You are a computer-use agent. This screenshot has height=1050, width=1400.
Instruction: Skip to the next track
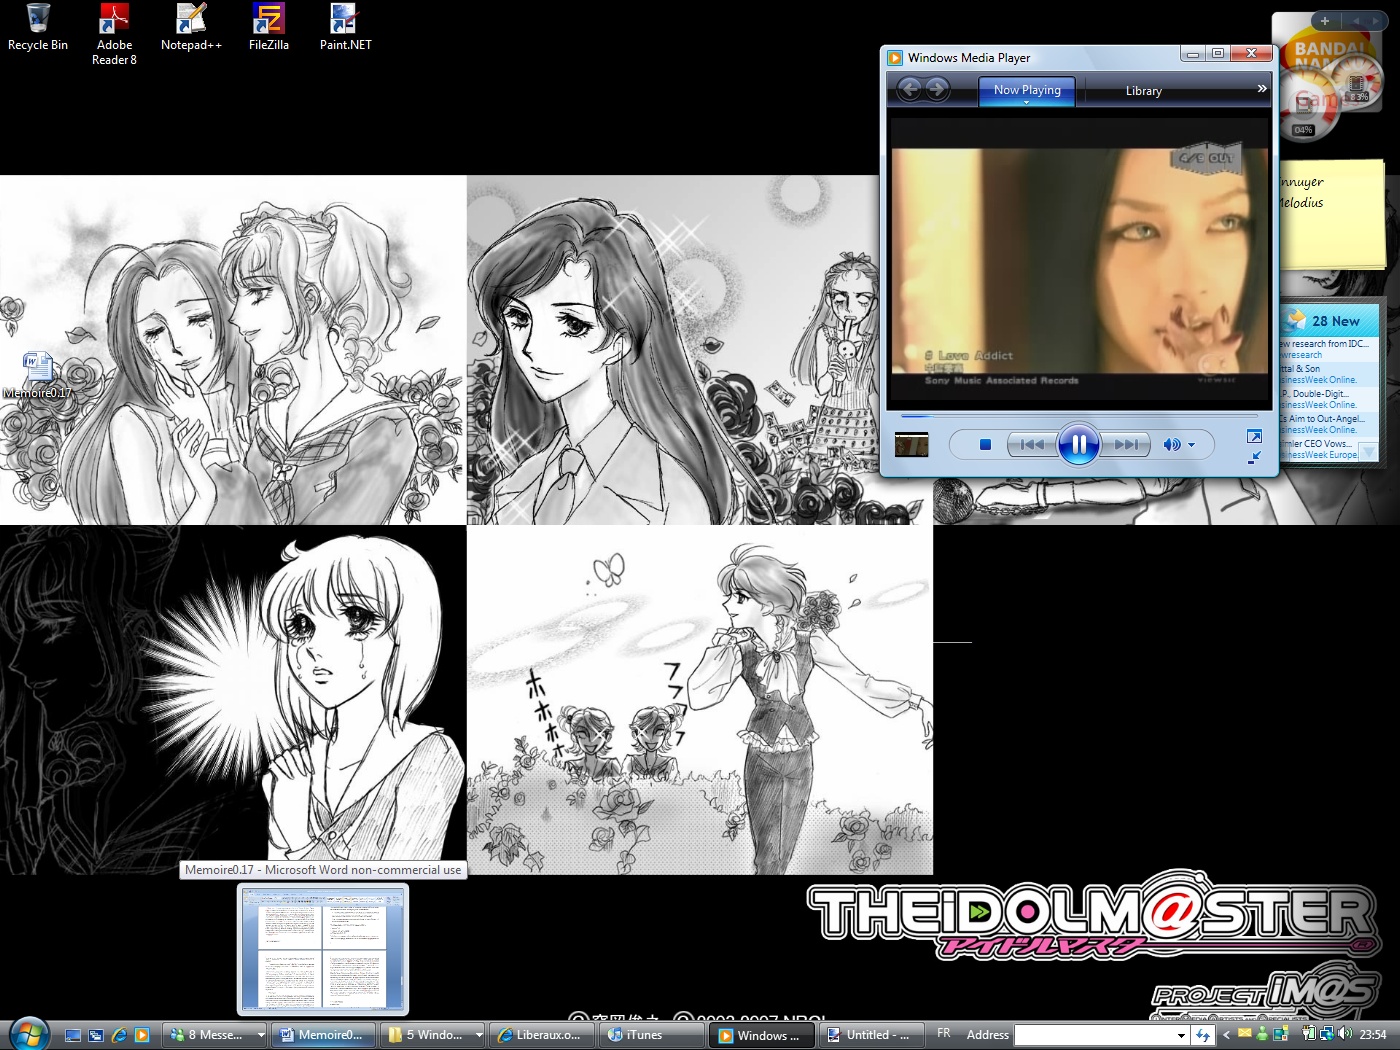[x=1126, y=445]
